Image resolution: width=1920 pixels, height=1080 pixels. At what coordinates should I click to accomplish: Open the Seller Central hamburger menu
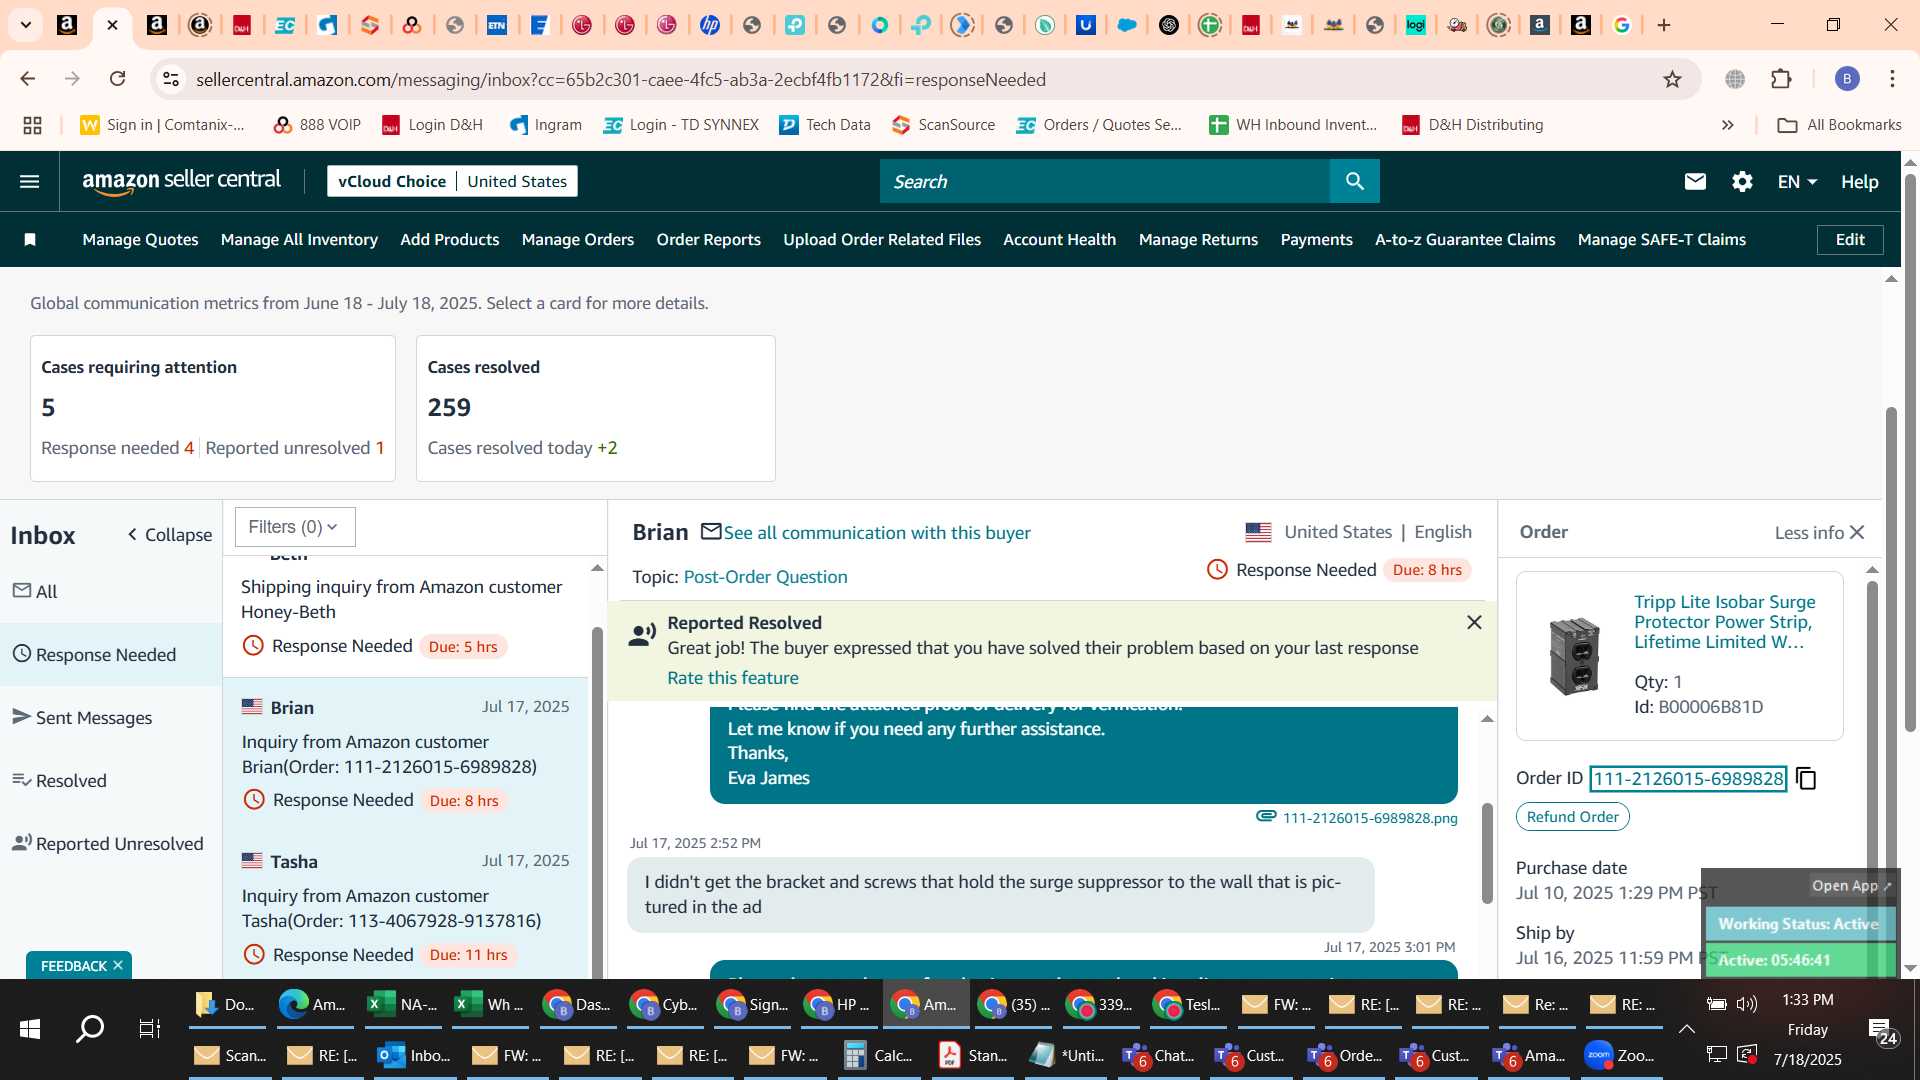click(30, 182)
